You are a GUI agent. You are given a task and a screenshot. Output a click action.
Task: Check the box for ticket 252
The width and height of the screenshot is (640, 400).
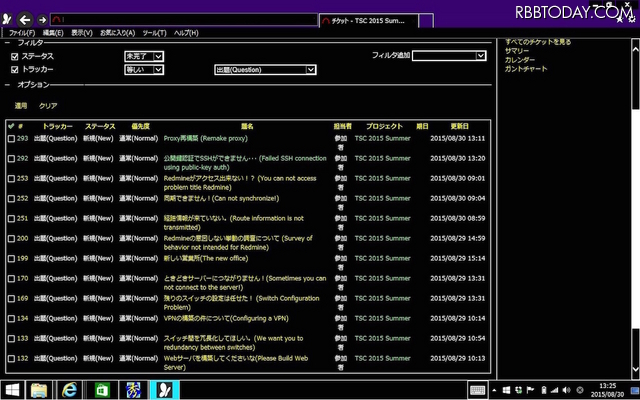pos(11,199)
